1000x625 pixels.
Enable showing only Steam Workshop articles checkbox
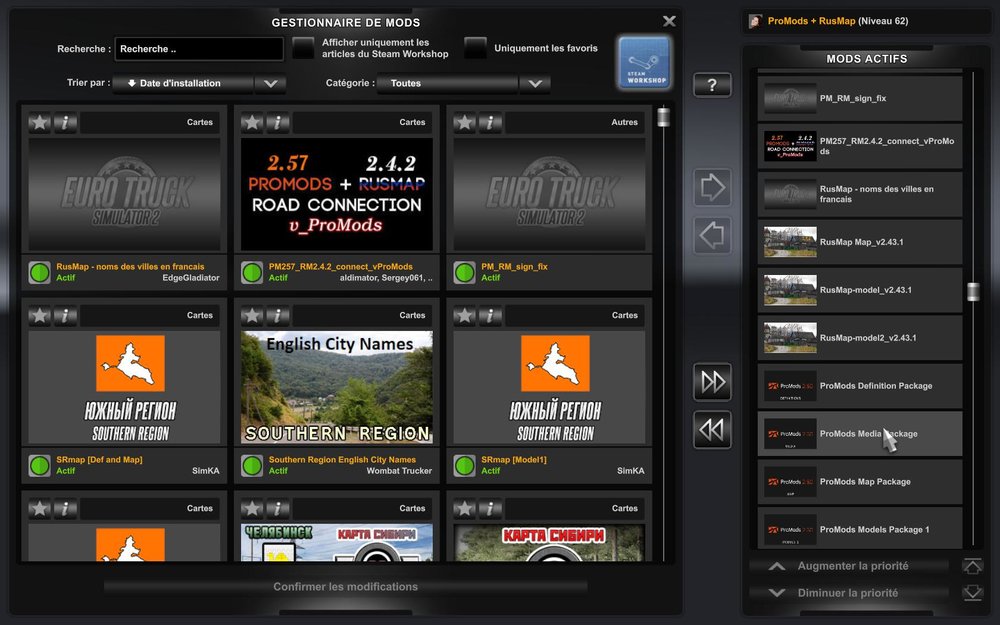pyautogui.click(x=303, y=48)
